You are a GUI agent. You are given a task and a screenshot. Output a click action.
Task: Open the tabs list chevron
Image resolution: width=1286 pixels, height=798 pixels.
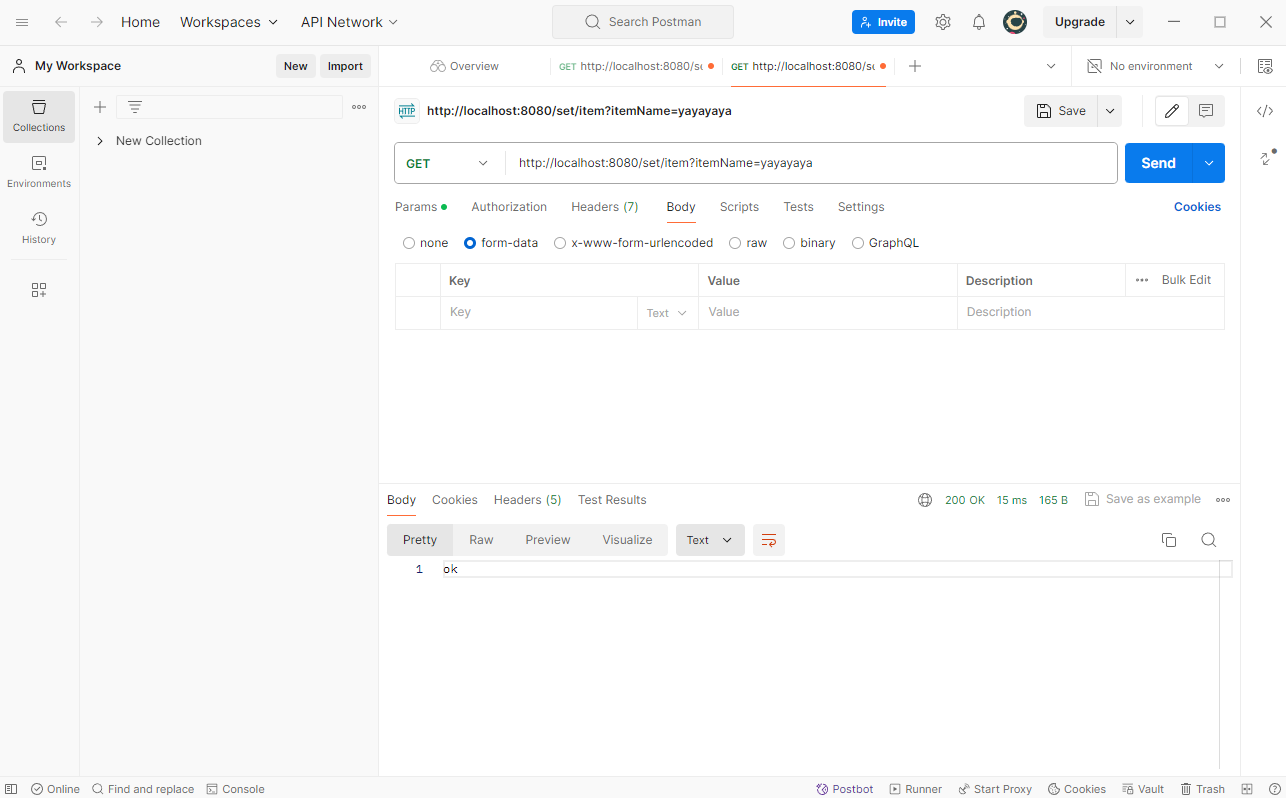pyautogui.click(x=1051, y=66)
